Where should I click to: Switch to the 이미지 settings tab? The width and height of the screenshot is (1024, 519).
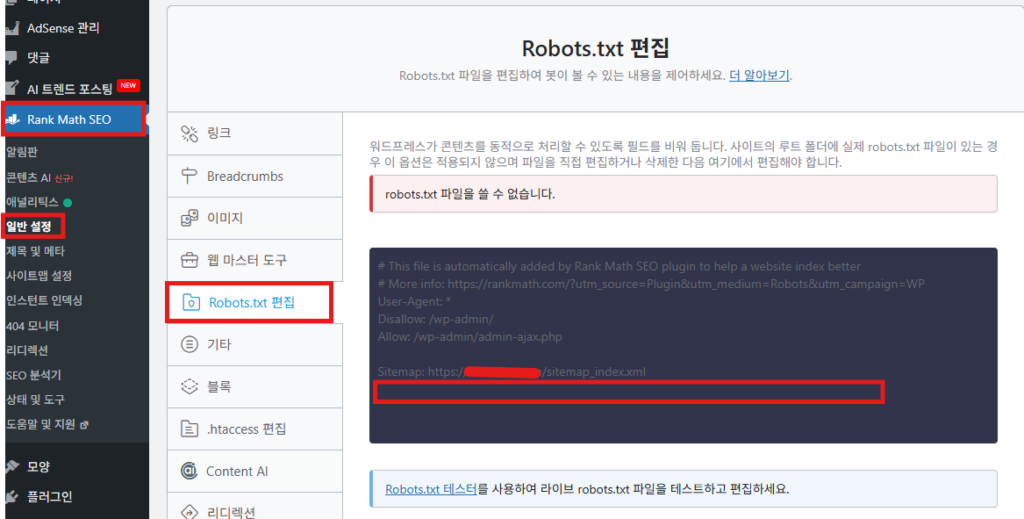pos(255,218)
